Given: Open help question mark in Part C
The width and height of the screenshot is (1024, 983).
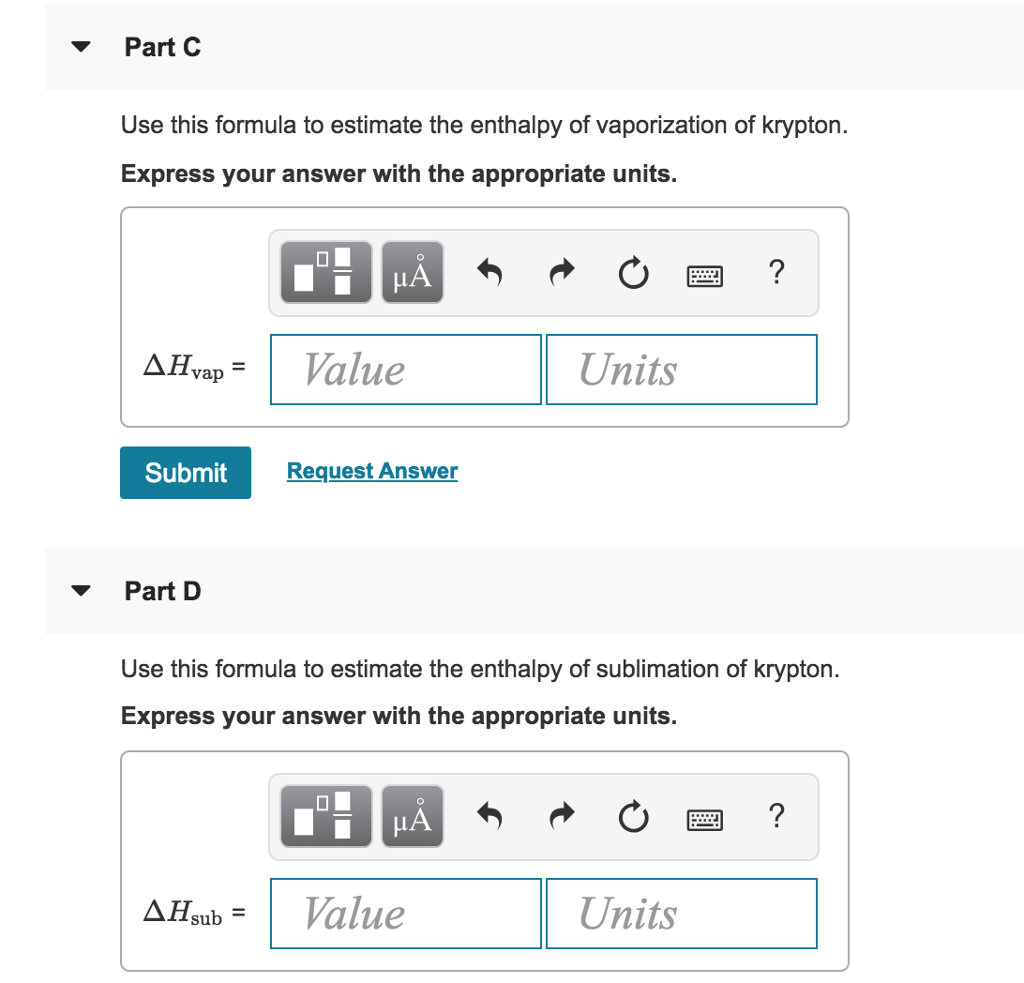Looking at the screenshot, I should pos(776,272).
